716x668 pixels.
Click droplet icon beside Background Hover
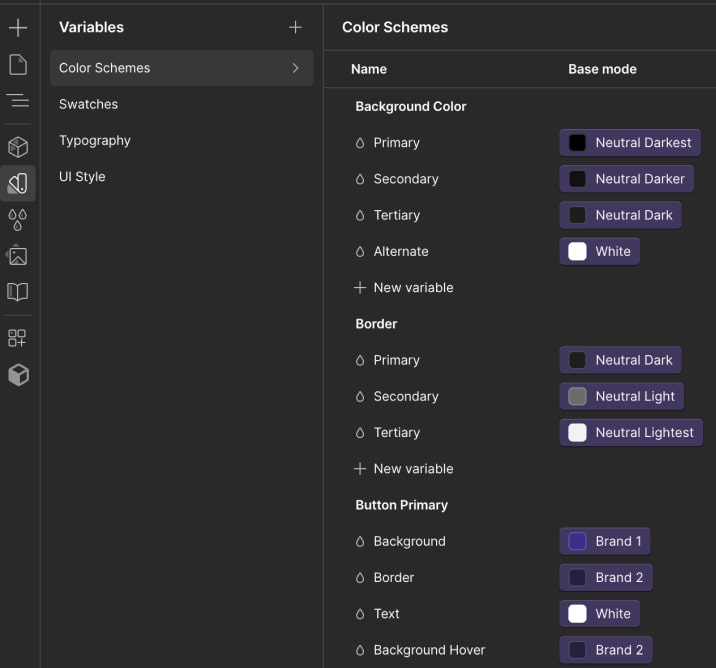(x=360, y=650)
